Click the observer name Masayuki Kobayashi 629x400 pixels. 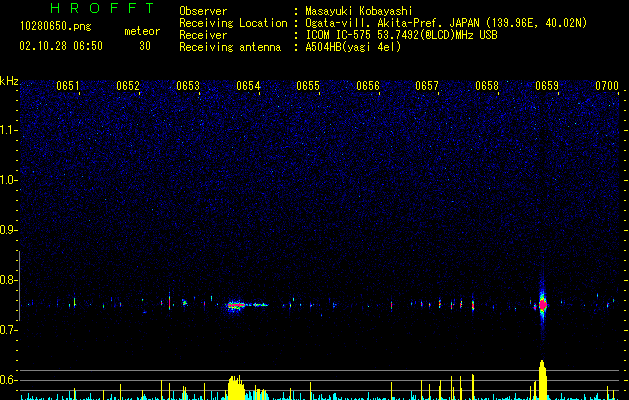tap(359, 11)
